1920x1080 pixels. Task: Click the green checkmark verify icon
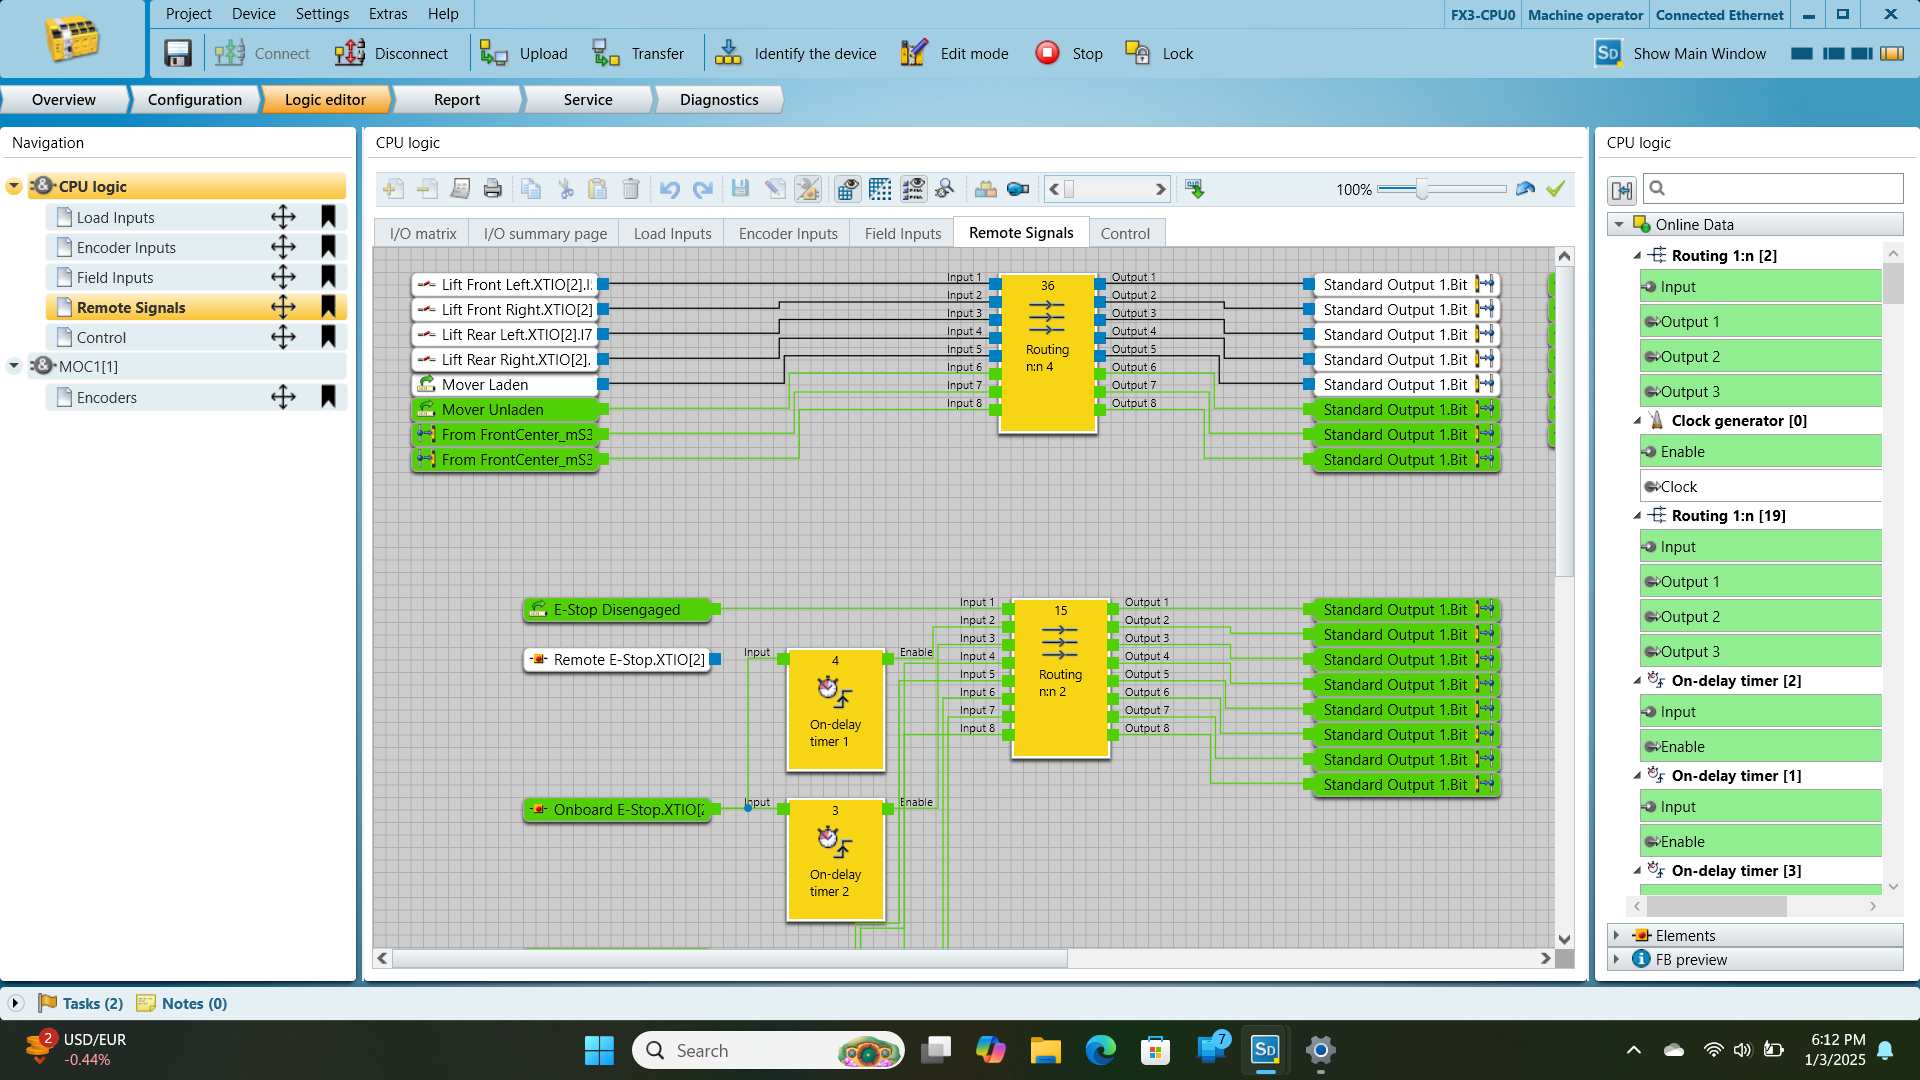1556,189
